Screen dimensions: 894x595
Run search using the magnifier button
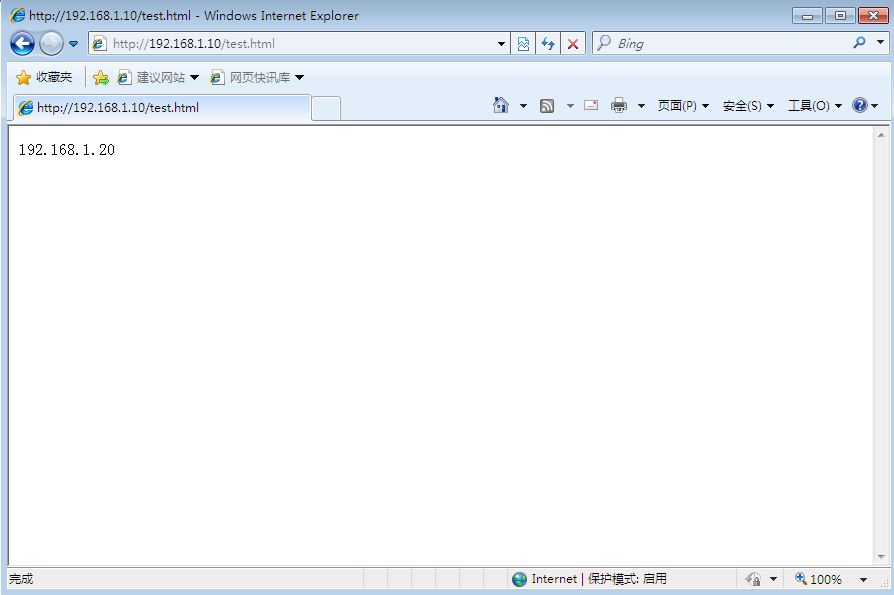(x=859, y=43)
